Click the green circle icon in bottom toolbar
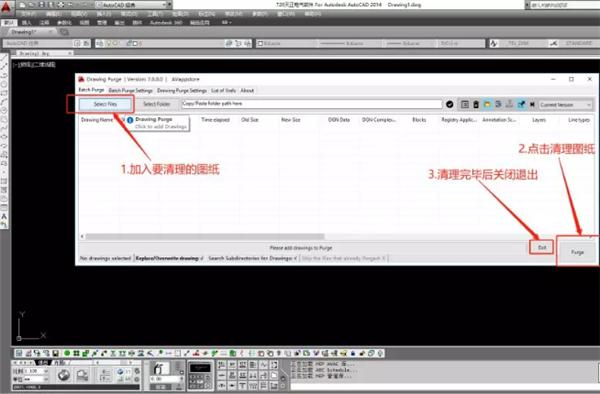Screen dimensions: 600x394 [67, 353]
